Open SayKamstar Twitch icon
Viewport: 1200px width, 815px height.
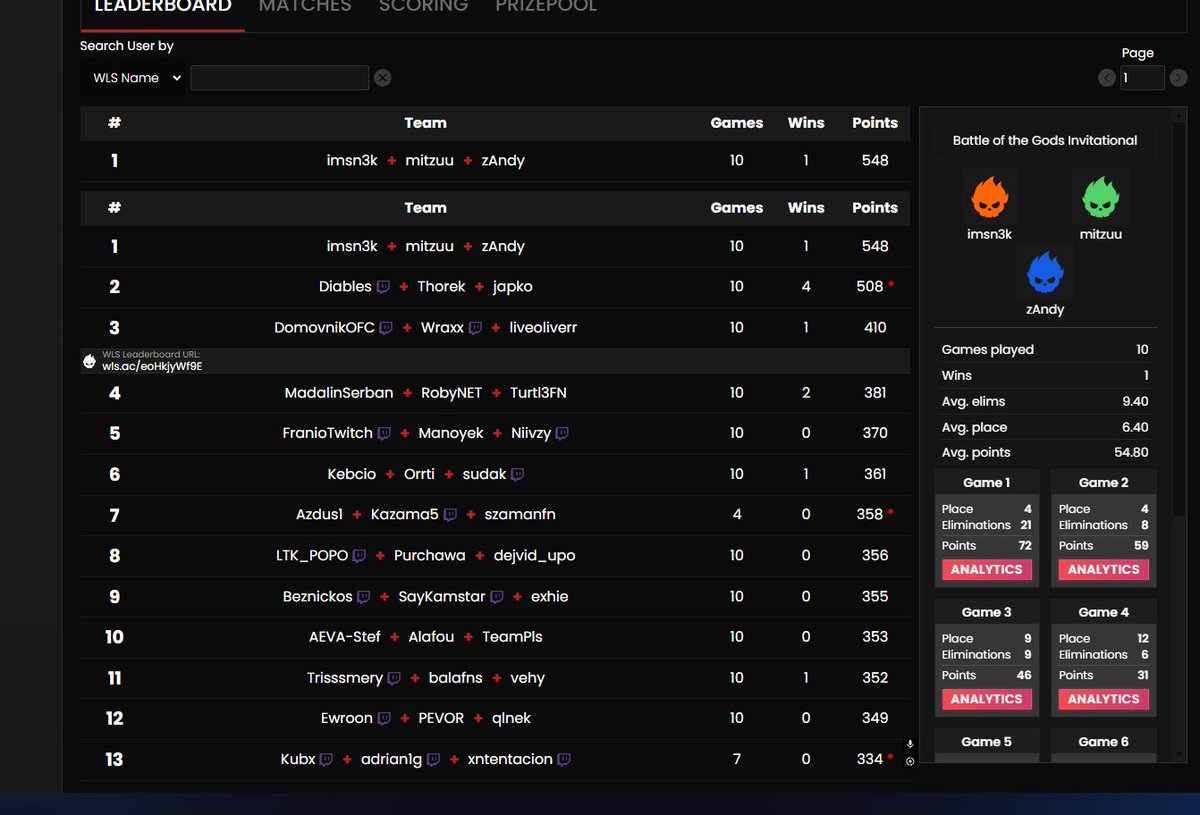(496, 597)
